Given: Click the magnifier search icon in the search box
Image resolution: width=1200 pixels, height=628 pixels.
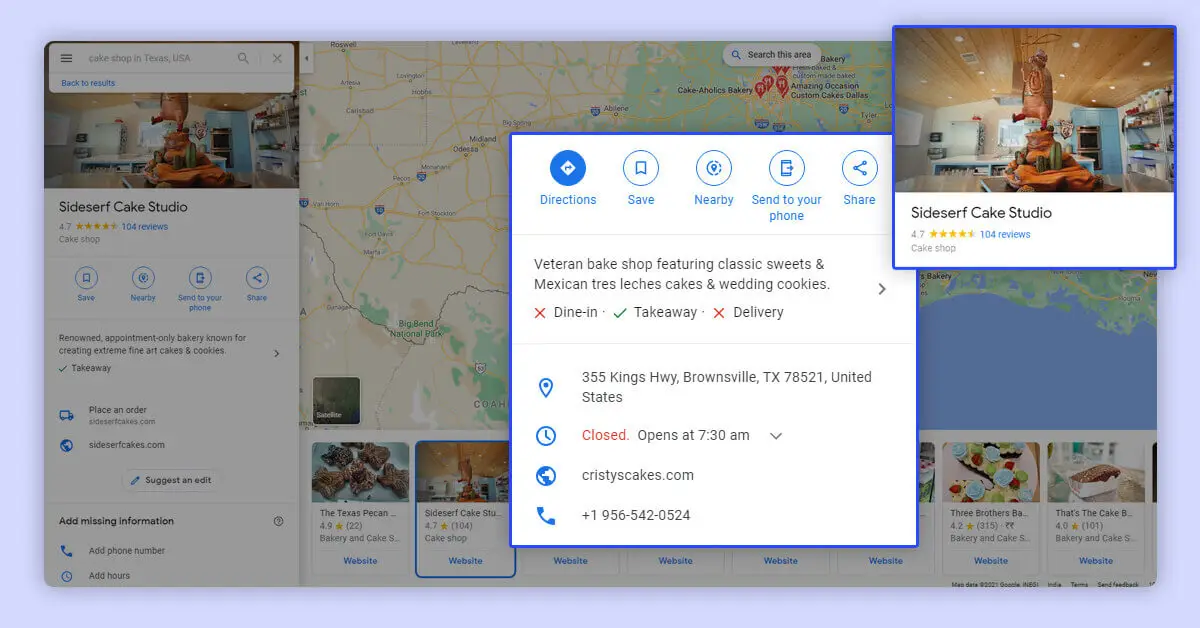Looking at the screenshot, I should click(243, 58).
